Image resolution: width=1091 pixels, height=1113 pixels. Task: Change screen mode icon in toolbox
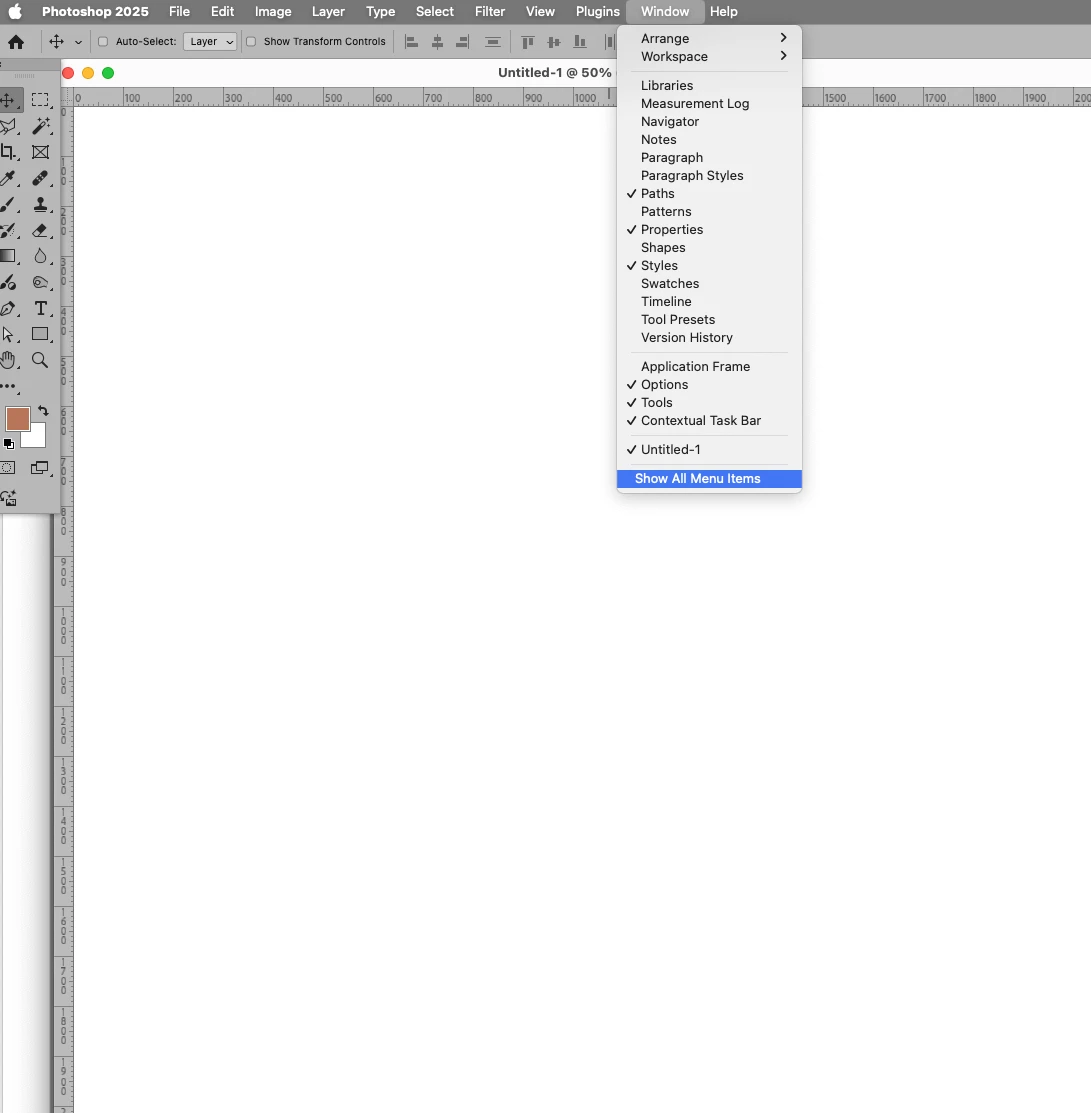pyautogui.click(x=40, y=468)
